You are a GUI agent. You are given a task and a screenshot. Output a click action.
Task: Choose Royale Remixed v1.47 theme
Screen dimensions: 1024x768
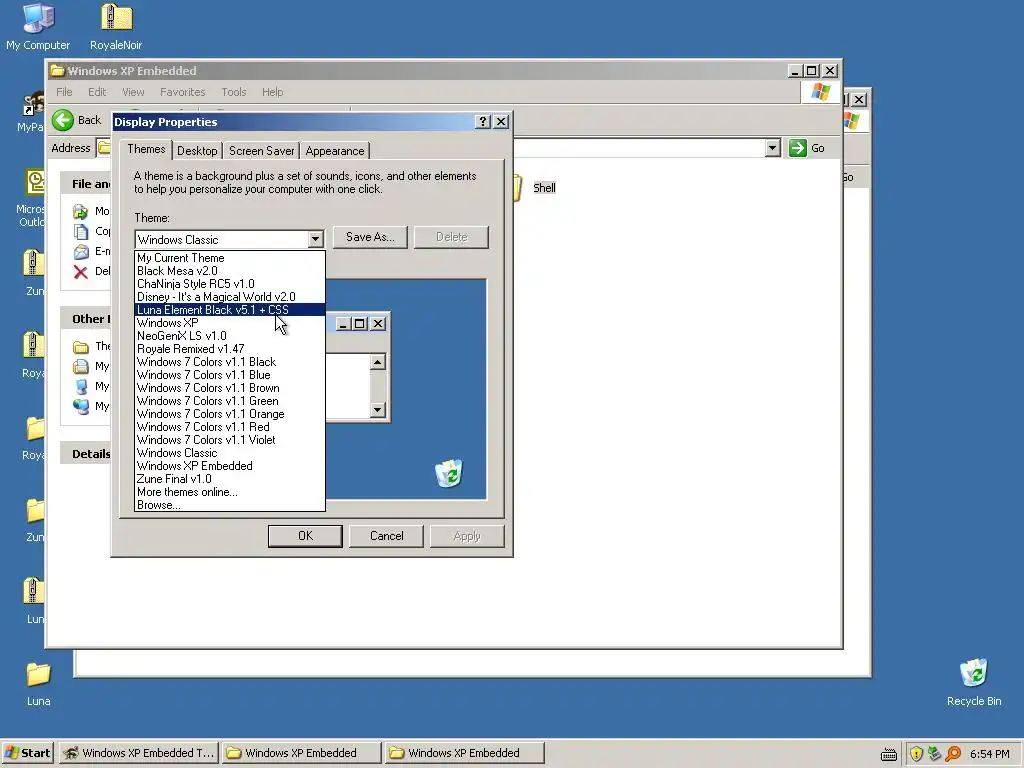pos(230,349)
